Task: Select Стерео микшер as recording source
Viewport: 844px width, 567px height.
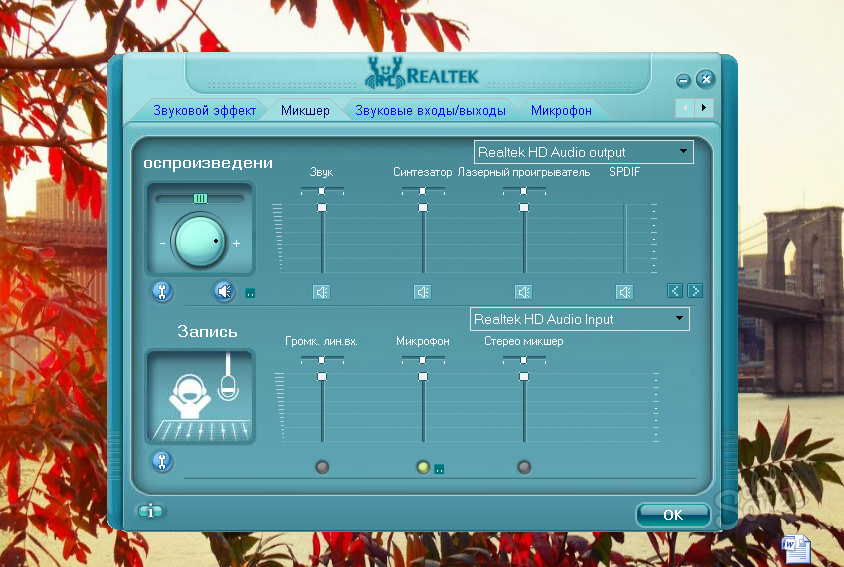Action: tap(523, 466)
